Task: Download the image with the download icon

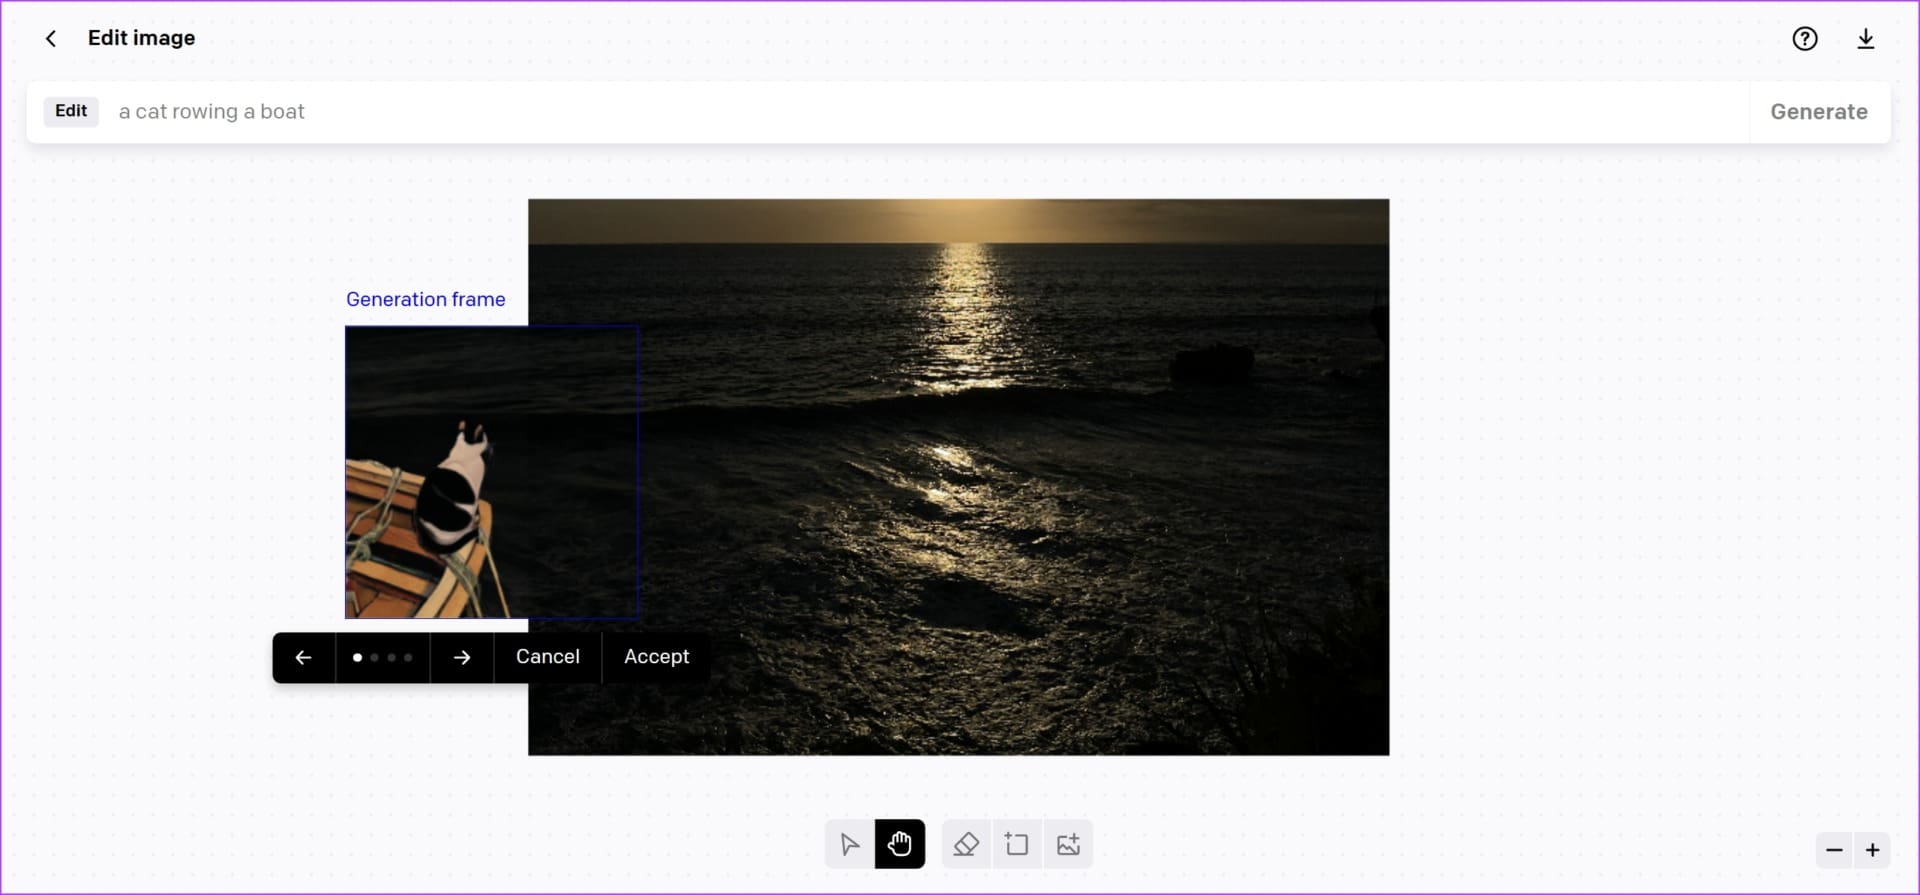Action: 1865,39
